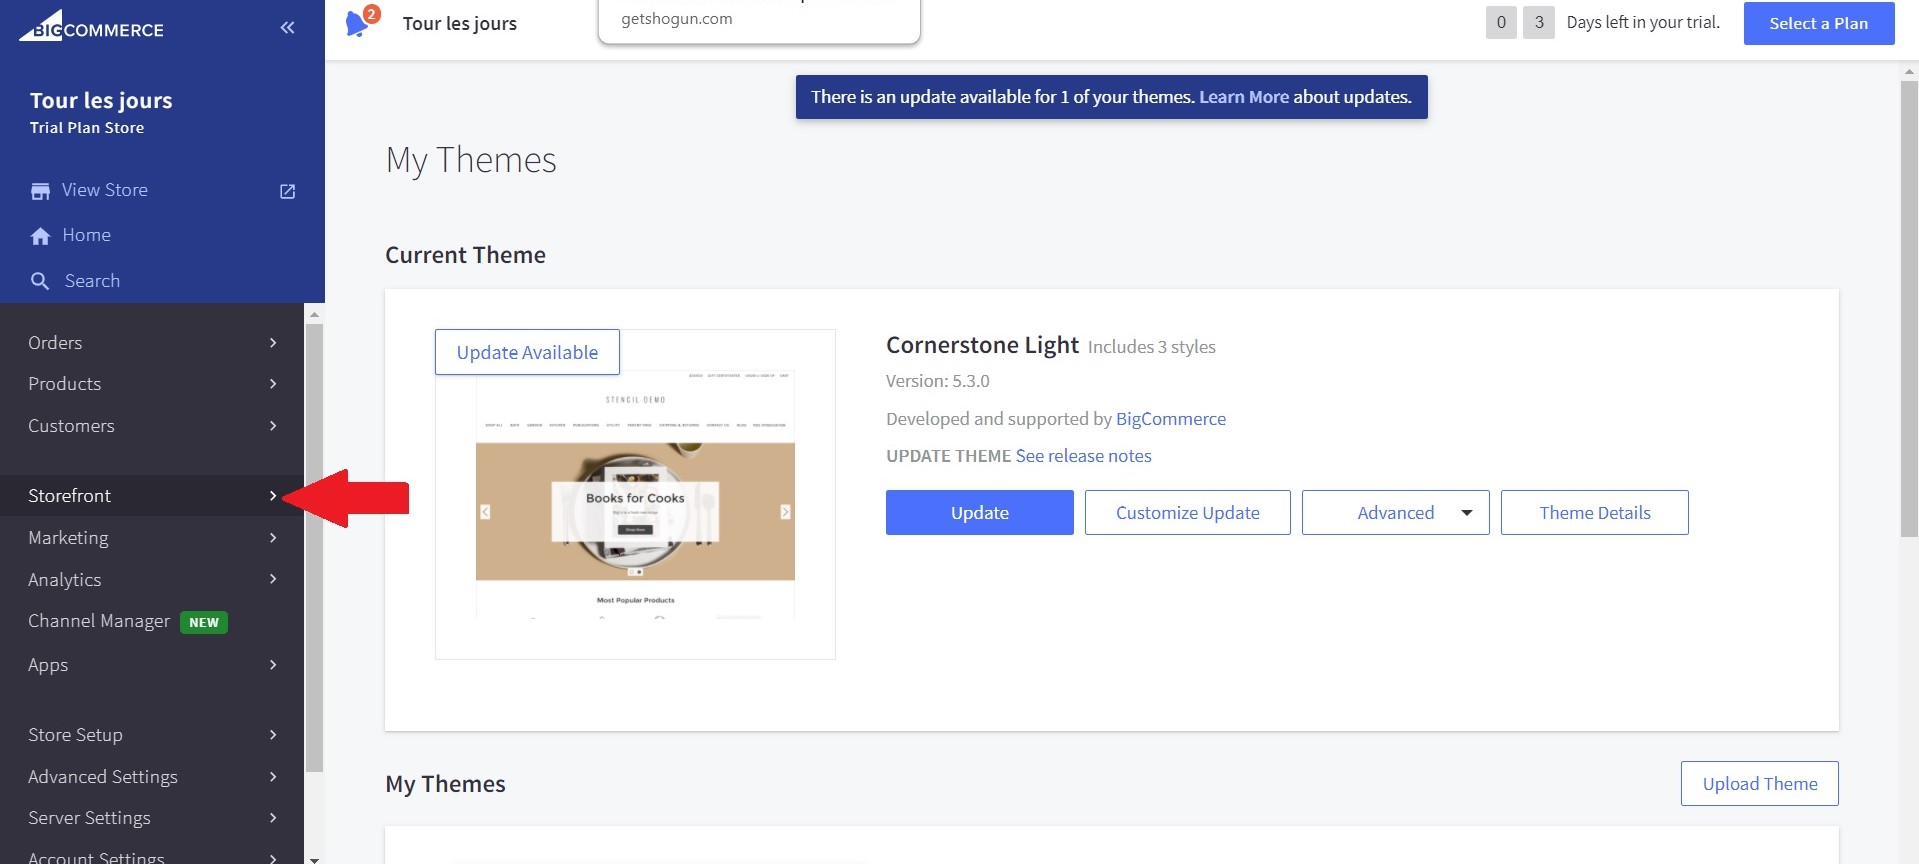Screen dimensions: 1919x864
Task: Open the Orders sidebar menu
Action: [152, 343]
